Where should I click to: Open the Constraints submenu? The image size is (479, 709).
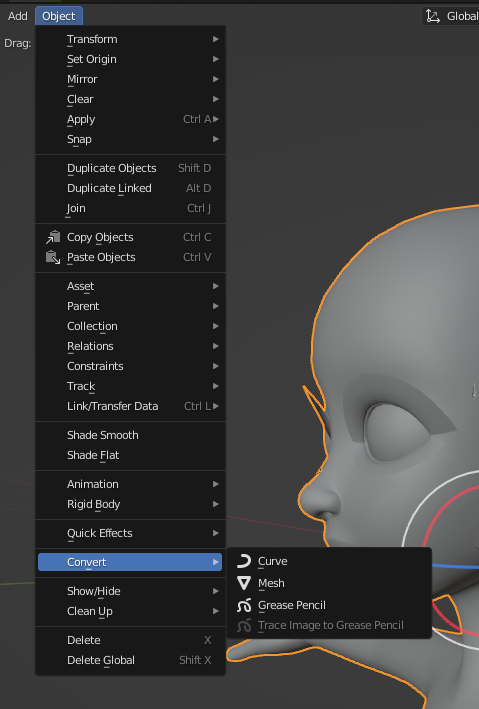pyautogui.click(x=130, y=366)
